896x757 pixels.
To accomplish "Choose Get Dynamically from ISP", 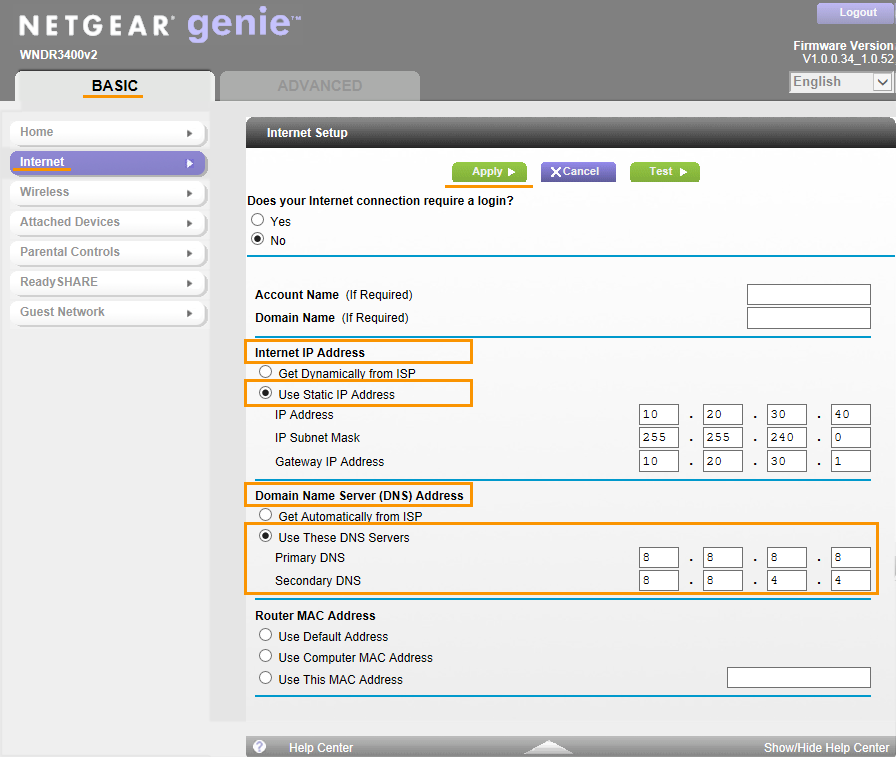I will point(265,372).
